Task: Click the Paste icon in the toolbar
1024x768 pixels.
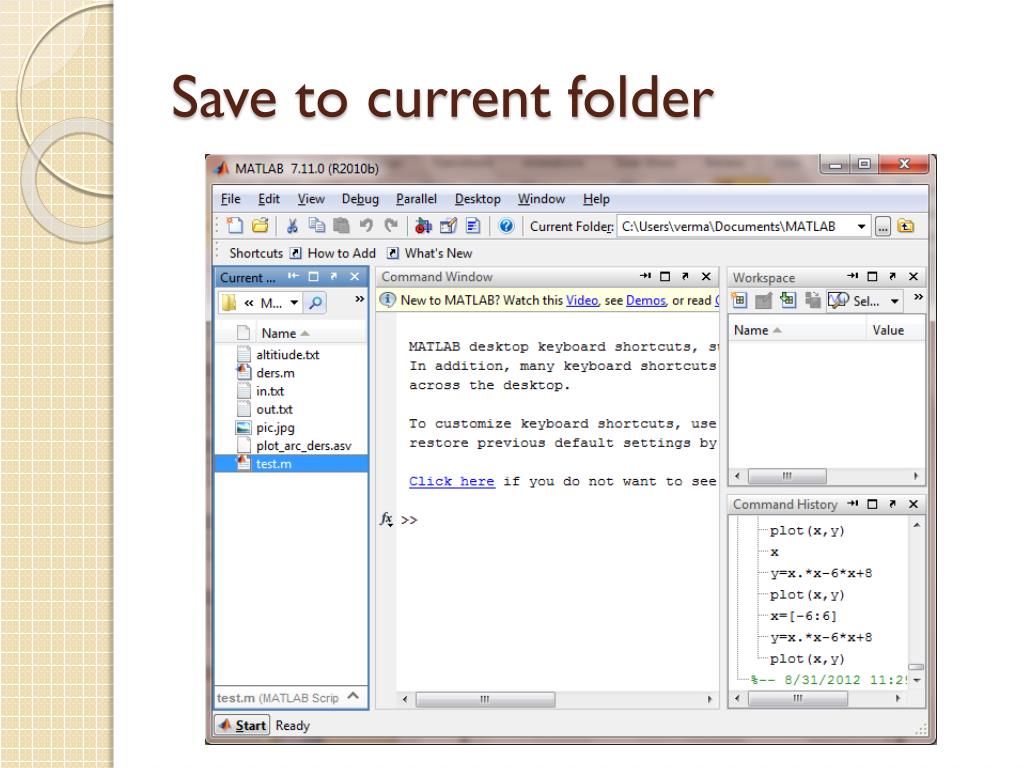Action: (341, 226)
